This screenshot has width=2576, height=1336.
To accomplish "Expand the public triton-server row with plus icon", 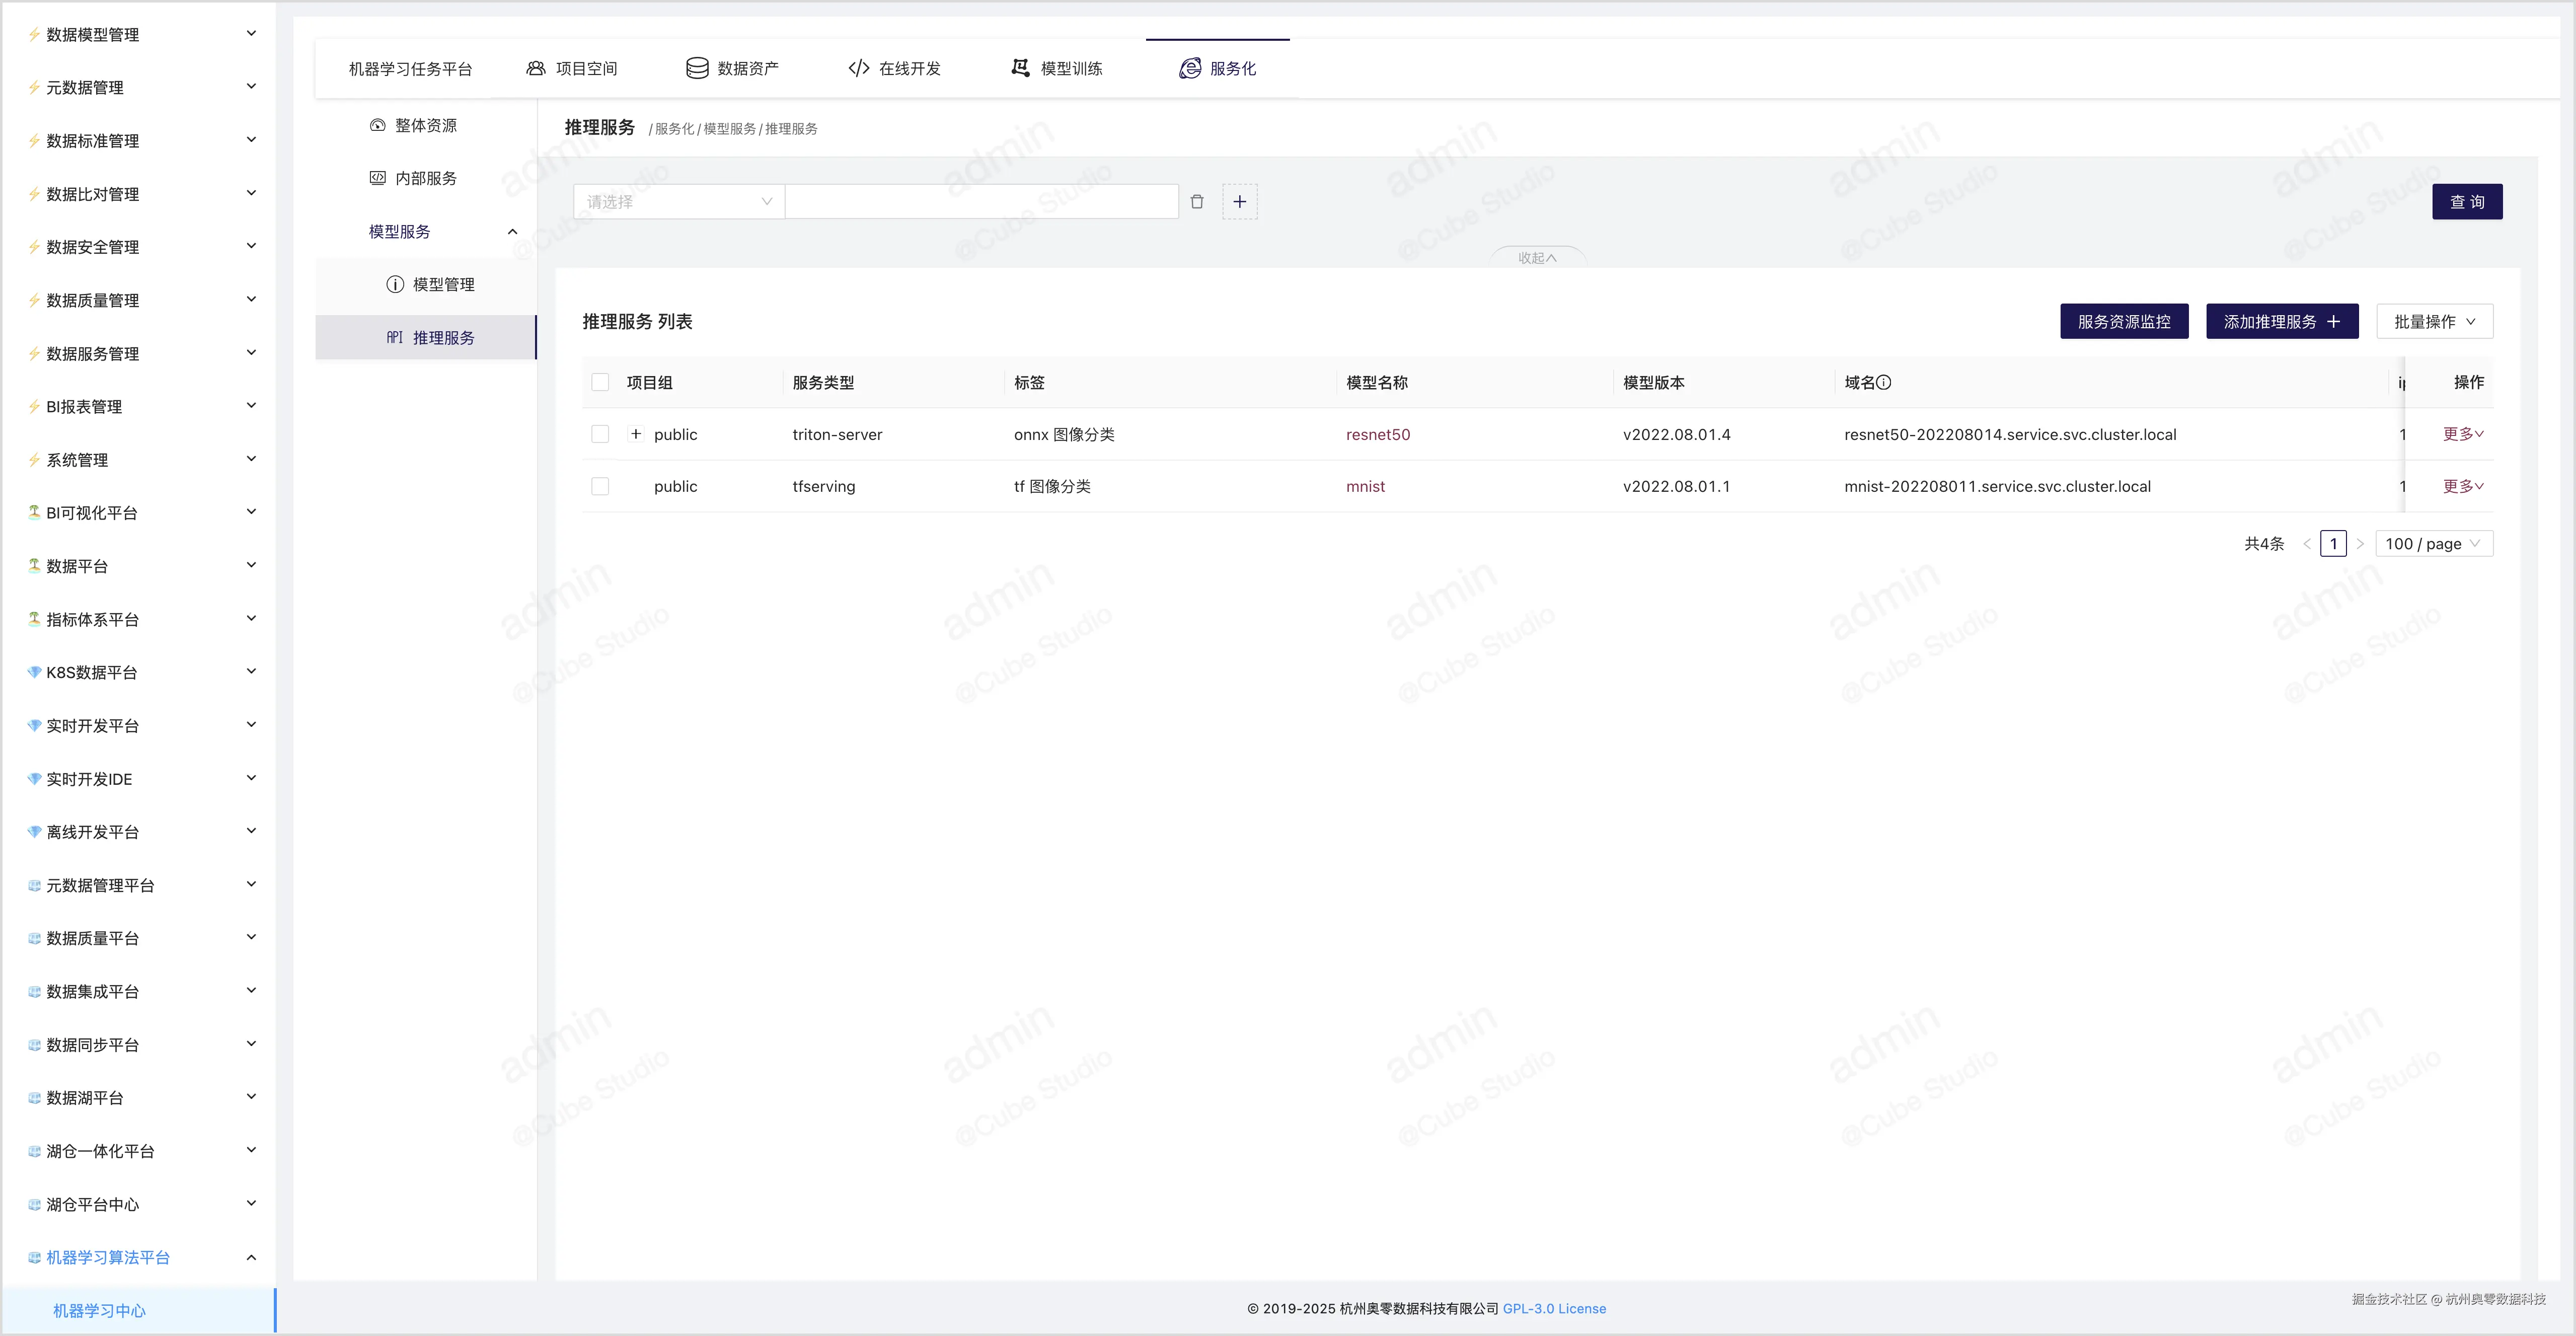I will point(635,434).
